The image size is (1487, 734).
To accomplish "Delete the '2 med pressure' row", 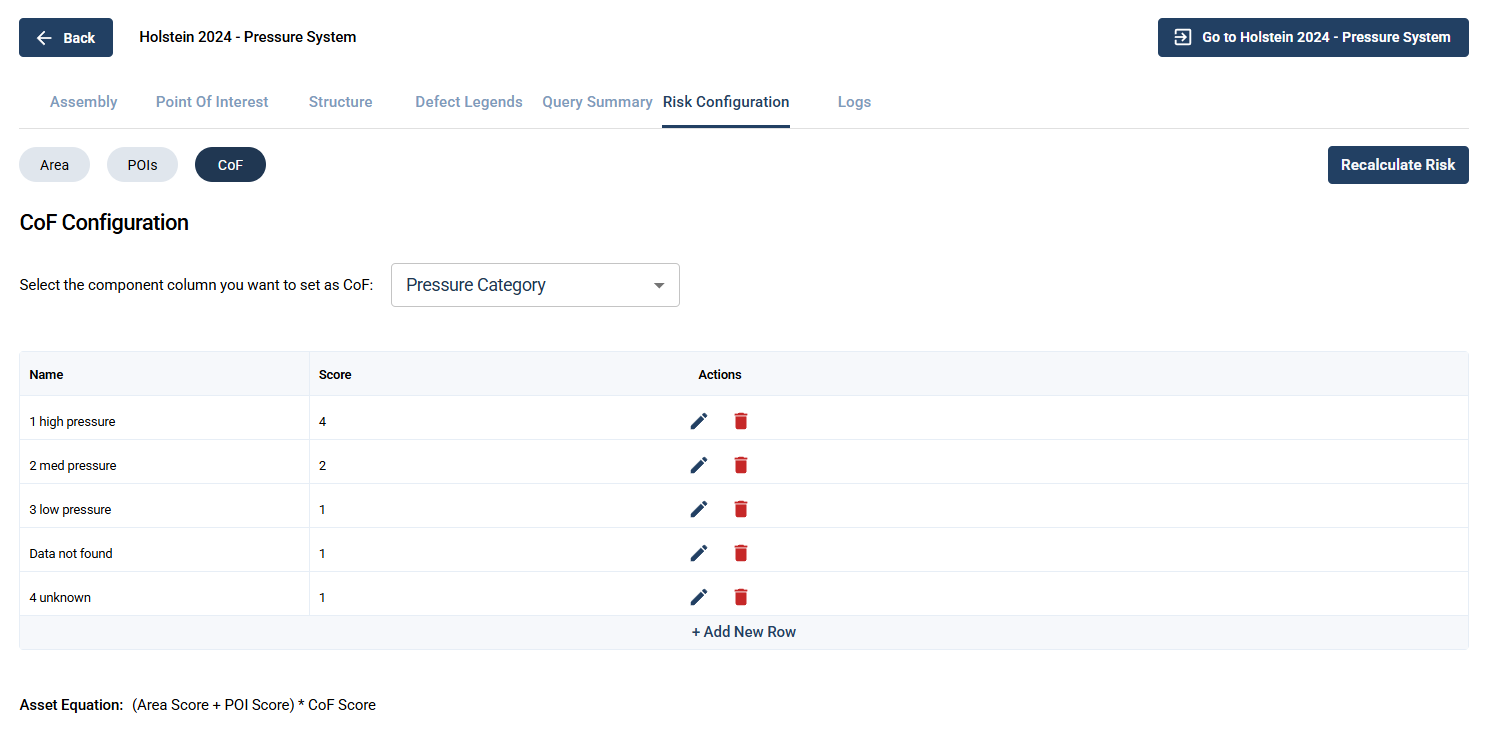I will point(740,465).
